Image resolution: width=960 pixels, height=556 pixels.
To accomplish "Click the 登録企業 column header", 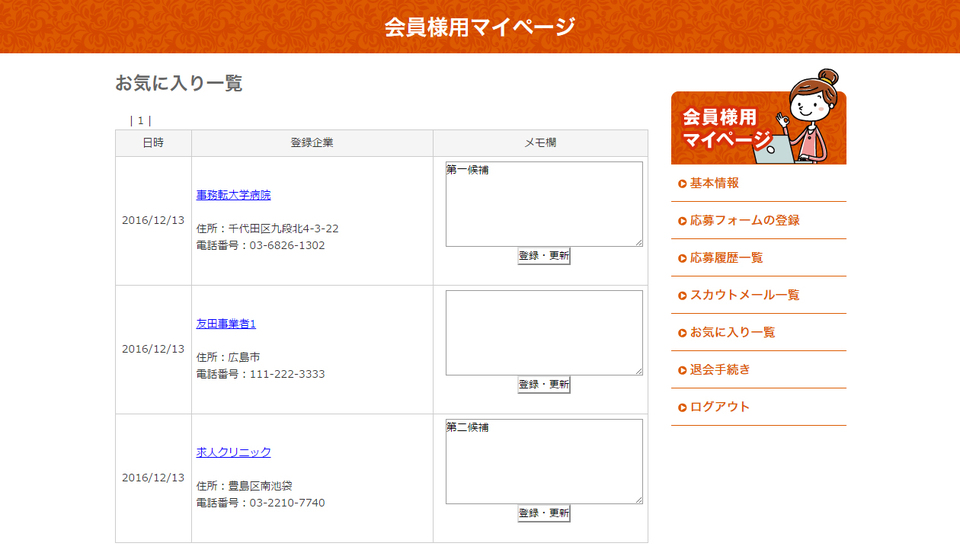I will [312, 143].
